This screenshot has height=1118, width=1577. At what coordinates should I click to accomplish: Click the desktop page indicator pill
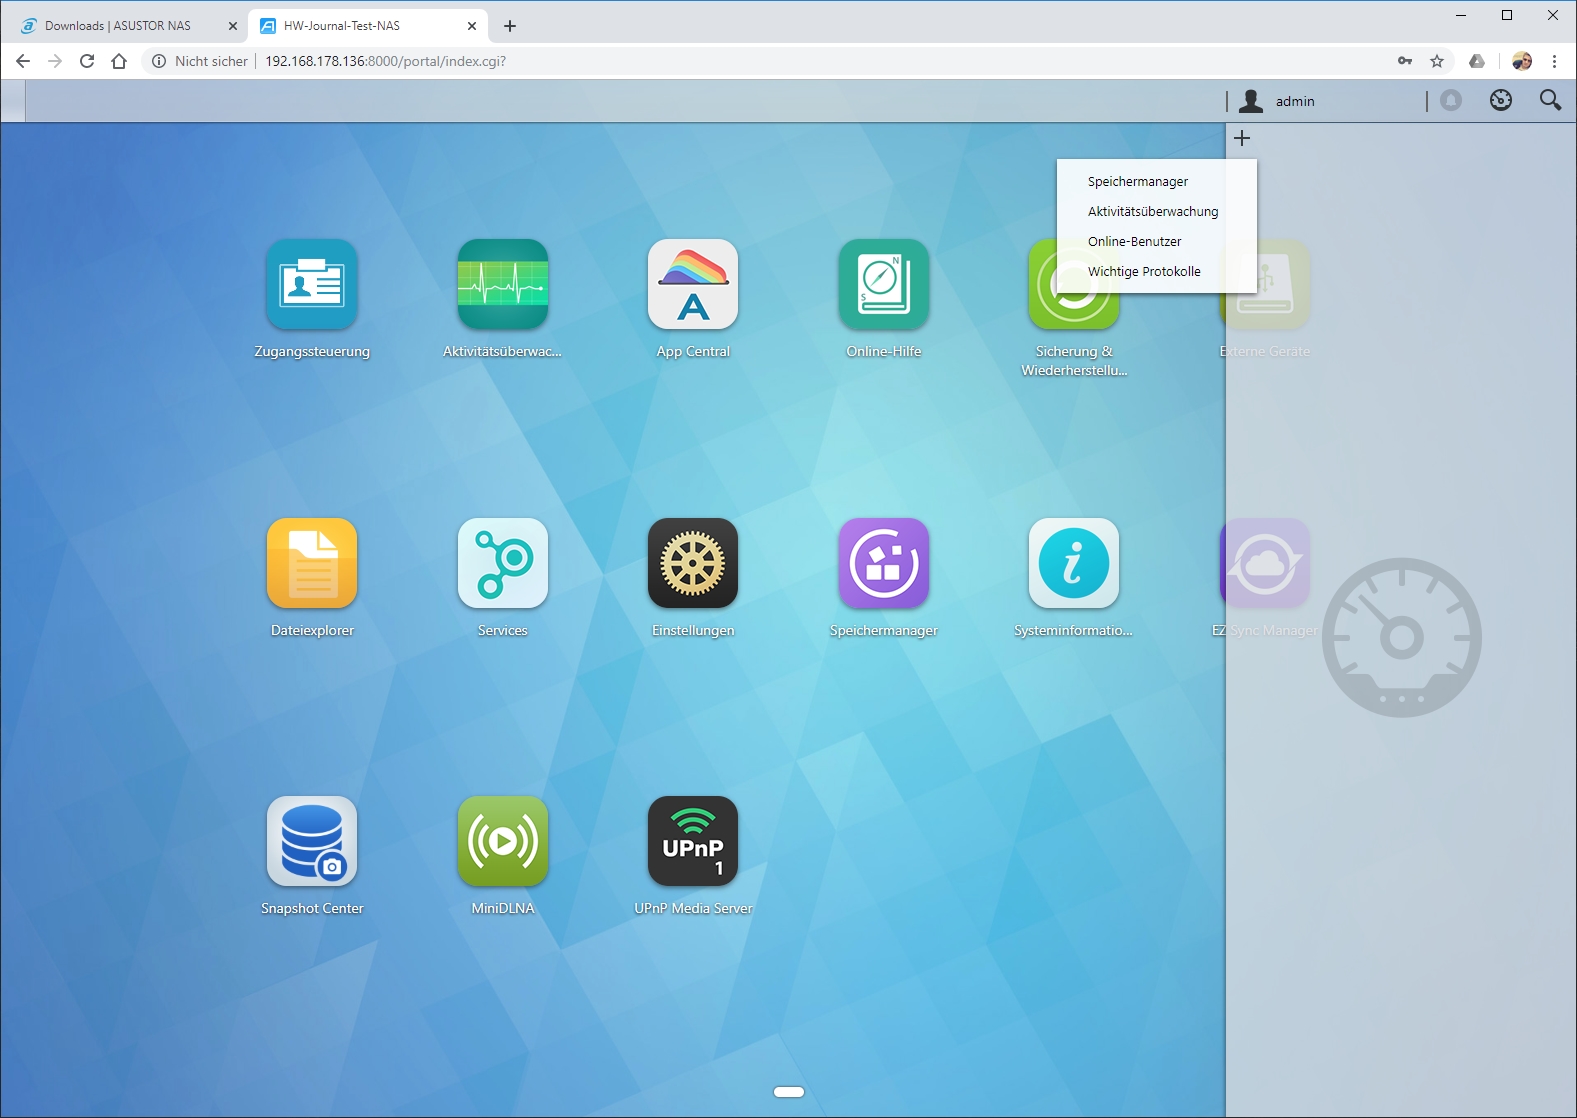coord(789,1092)
